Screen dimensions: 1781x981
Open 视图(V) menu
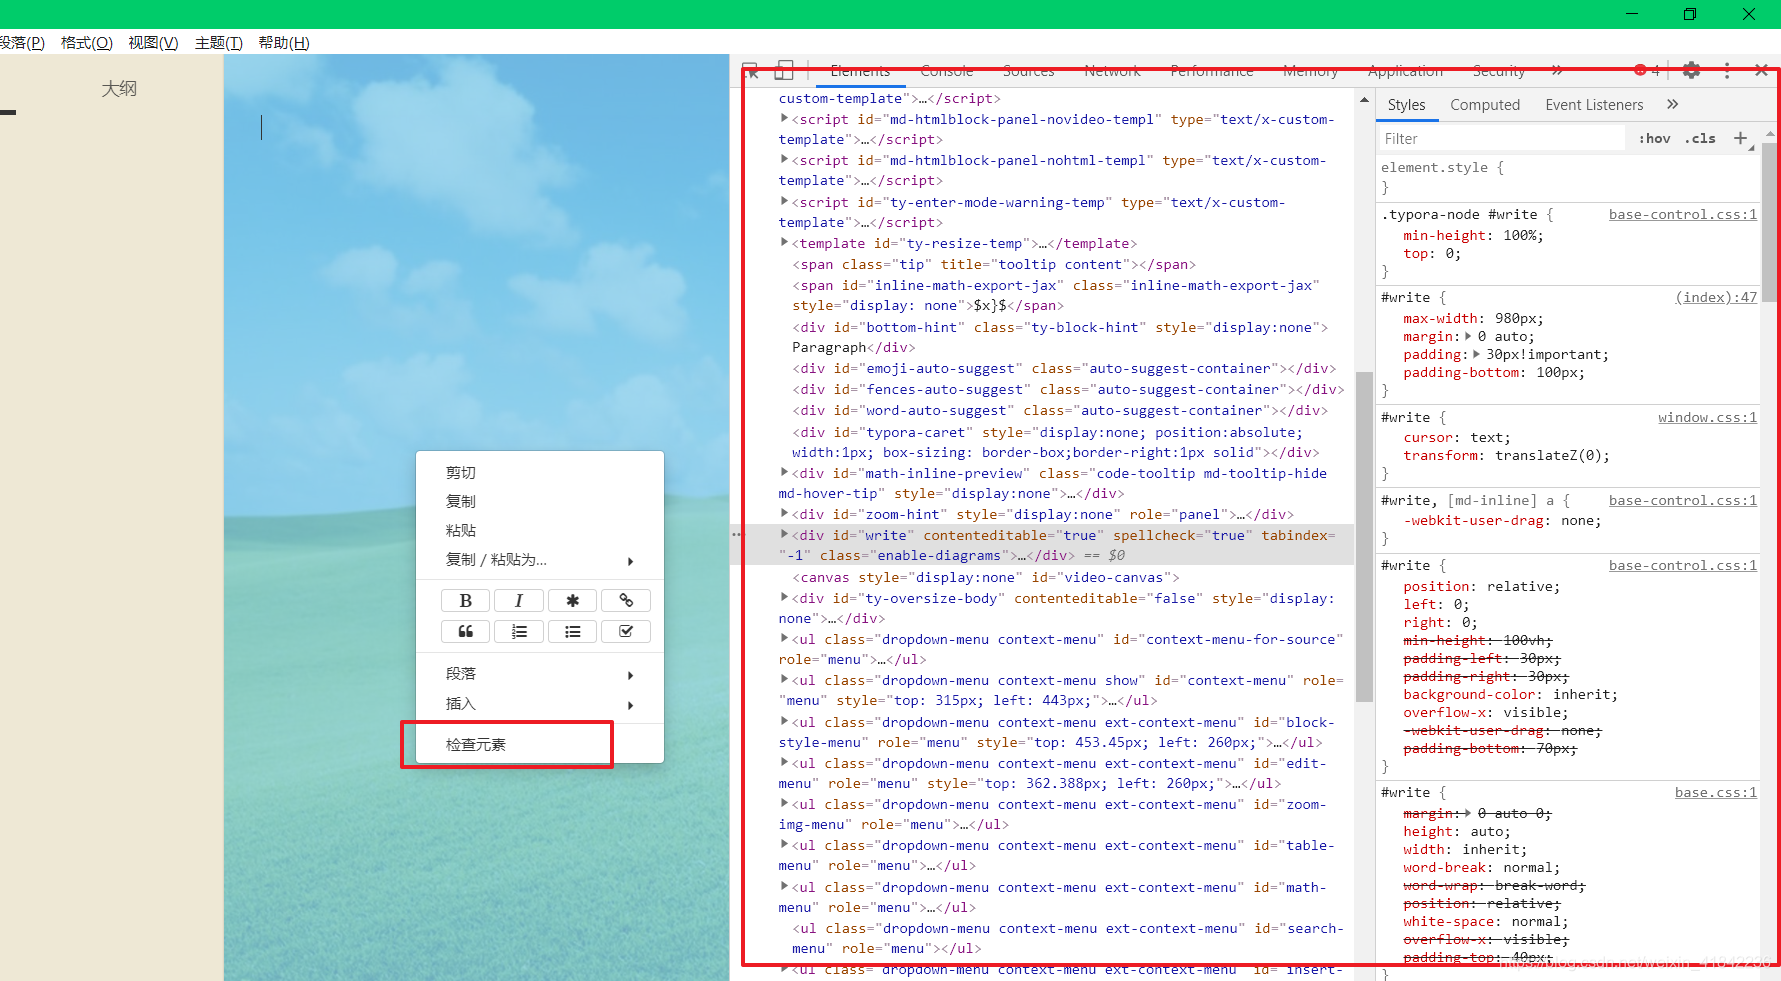(x=153, y=42)
